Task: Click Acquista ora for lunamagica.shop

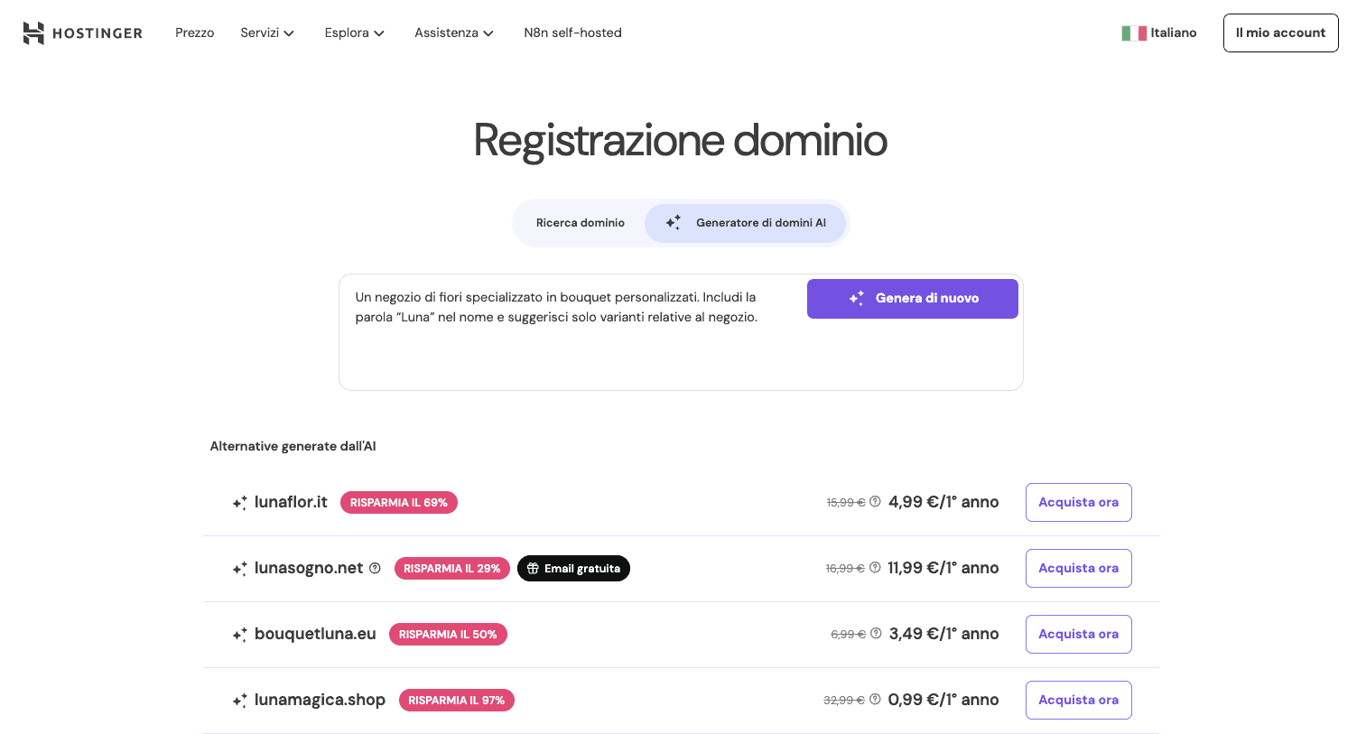Action: click(1078, 700)
